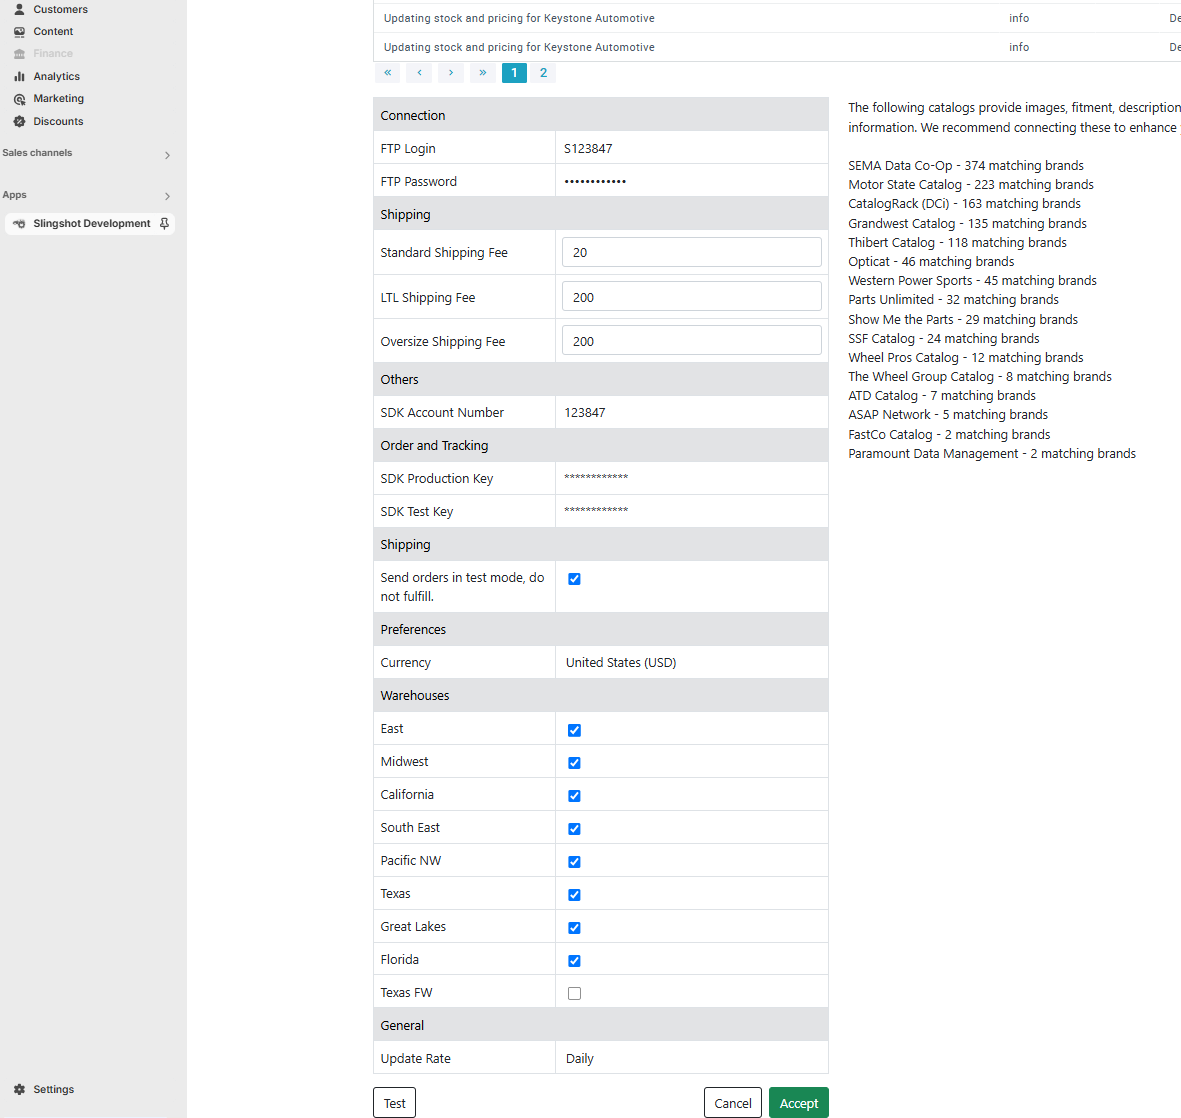The image size is (1181, 1118).
Task: Click the Oversize Shipping Fee field
Action: pyautogui.click(x=691, y=341)
